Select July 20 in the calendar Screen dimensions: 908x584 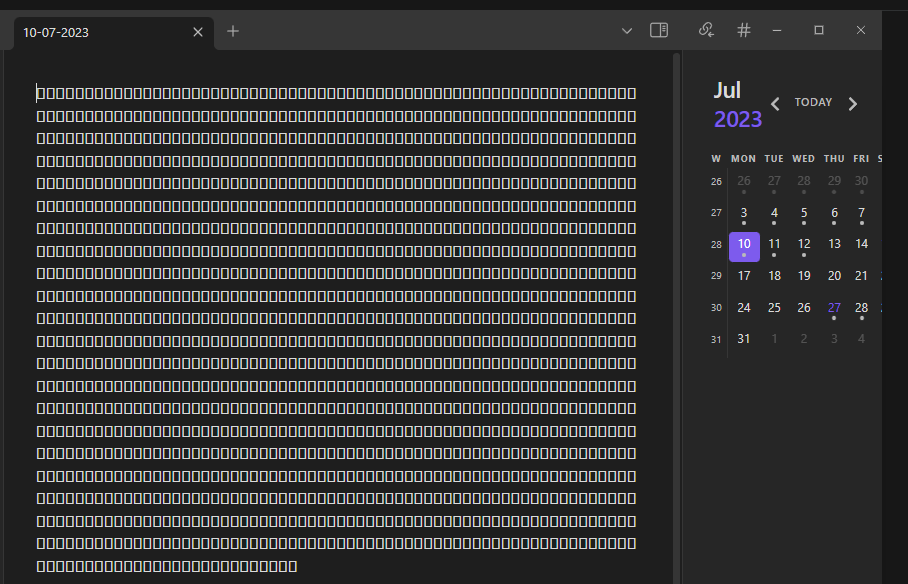(834, 278)
